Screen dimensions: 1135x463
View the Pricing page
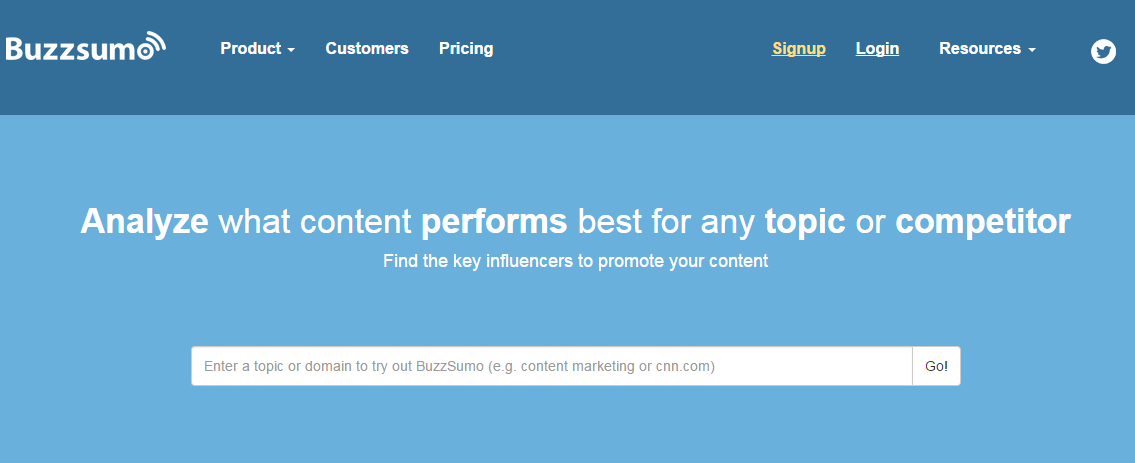click(x=466, y=49)
